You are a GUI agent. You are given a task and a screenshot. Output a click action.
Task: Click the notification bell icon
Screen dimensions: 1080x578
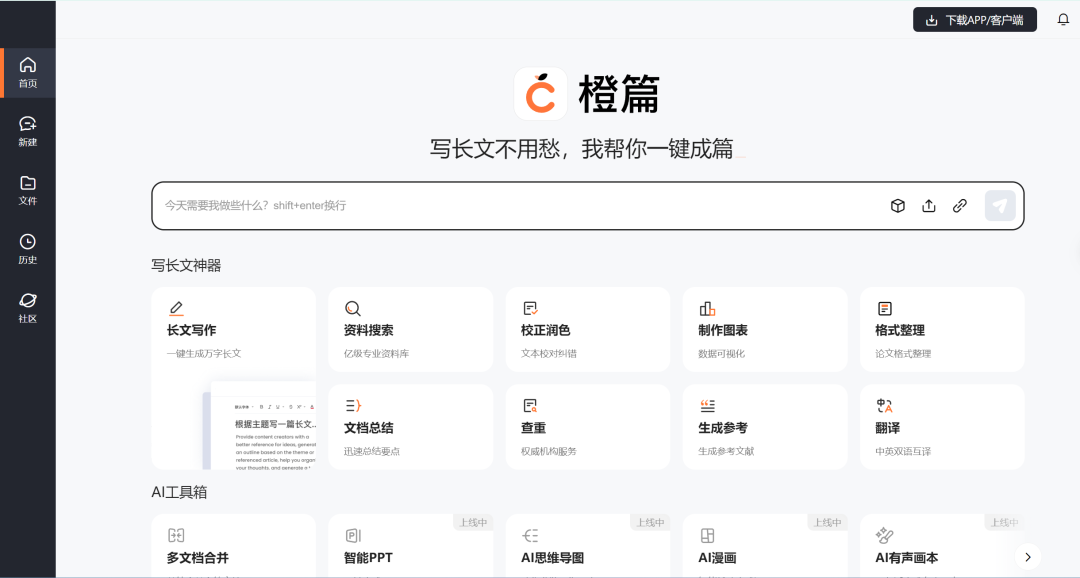coord(1063,19)
